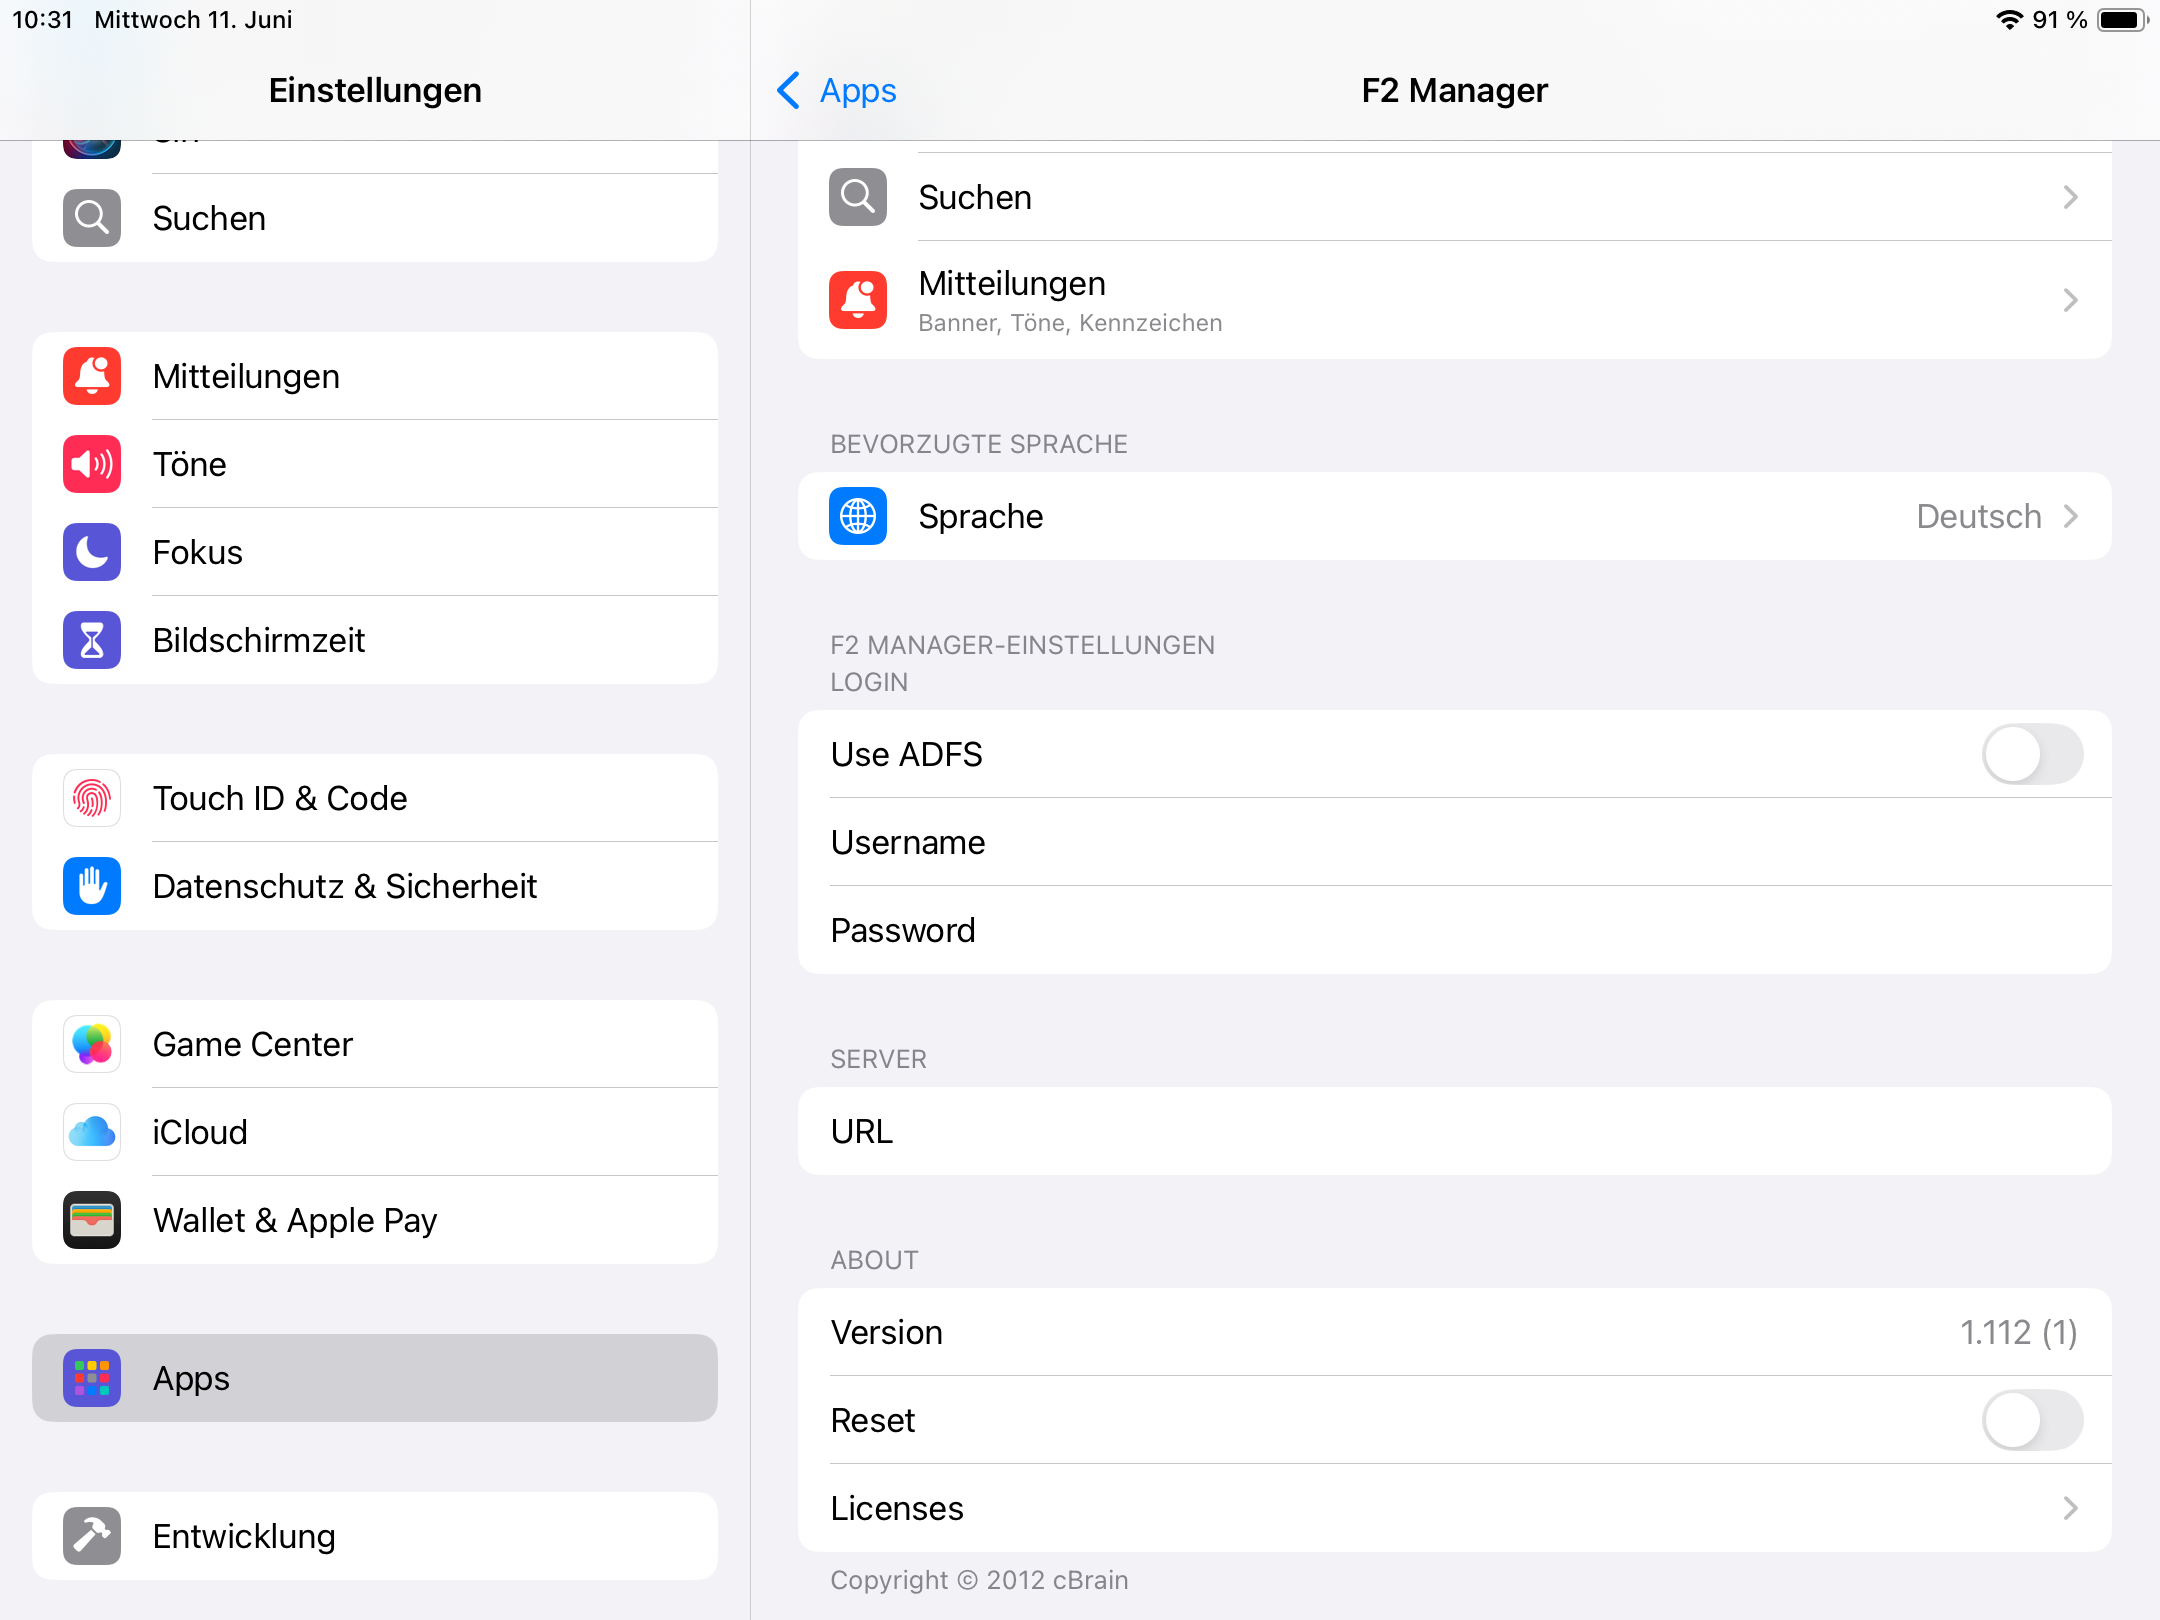
Task: Open Game Center colorful bubbles icon
Action: (92, 1044)
